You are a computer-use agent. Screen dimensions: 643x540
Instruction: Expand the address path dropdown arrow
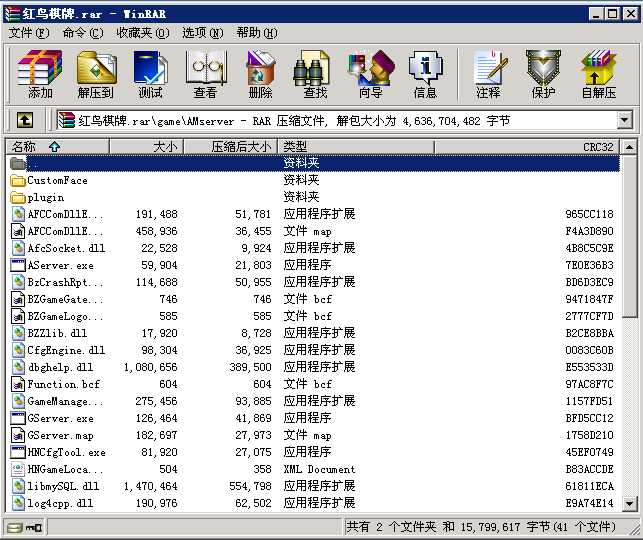point(624,121)
